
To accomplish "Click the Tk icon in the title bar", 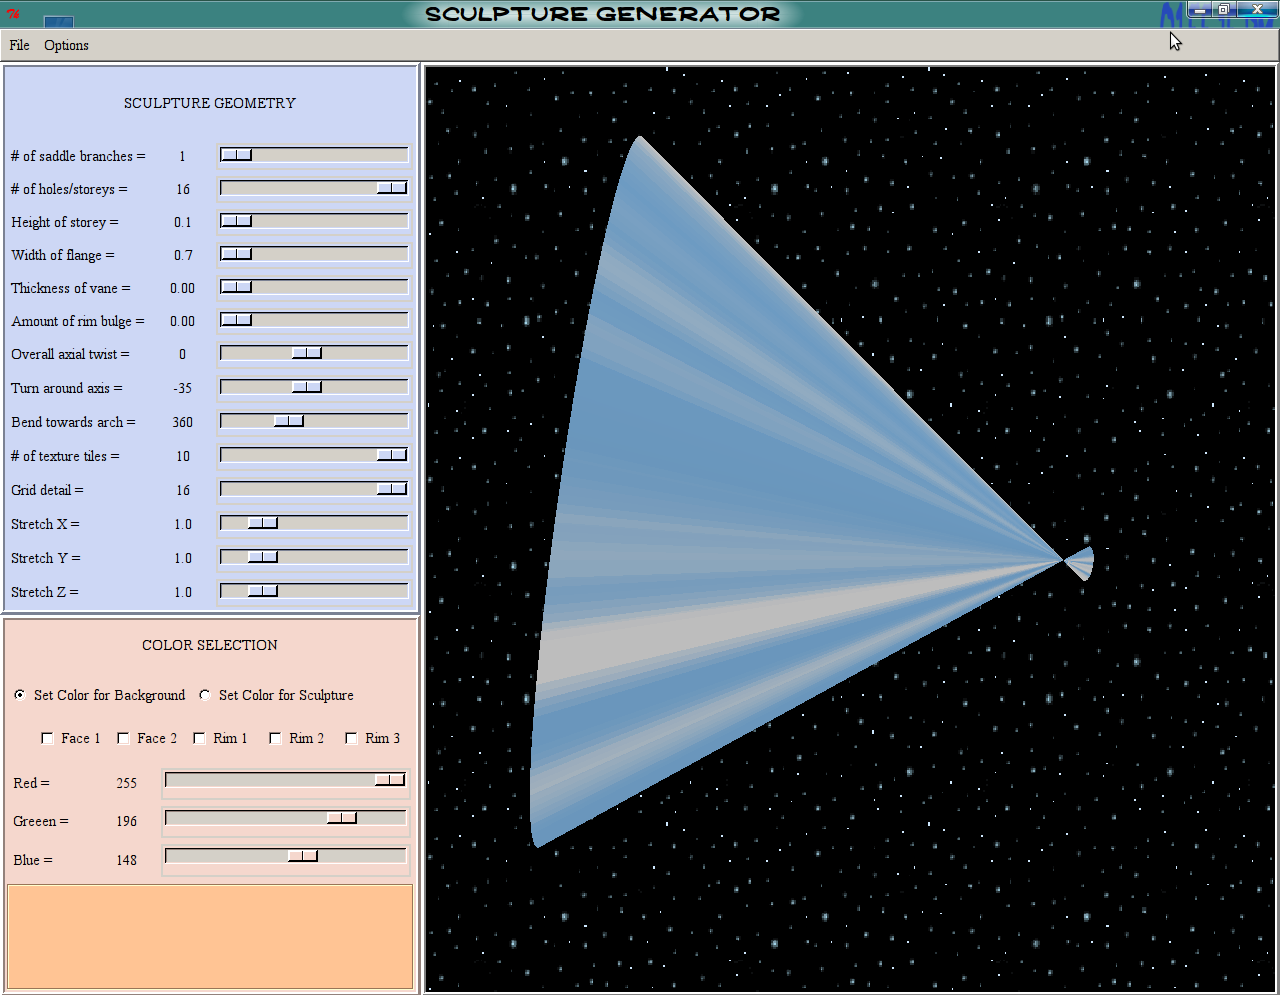I will click(14, 14).
